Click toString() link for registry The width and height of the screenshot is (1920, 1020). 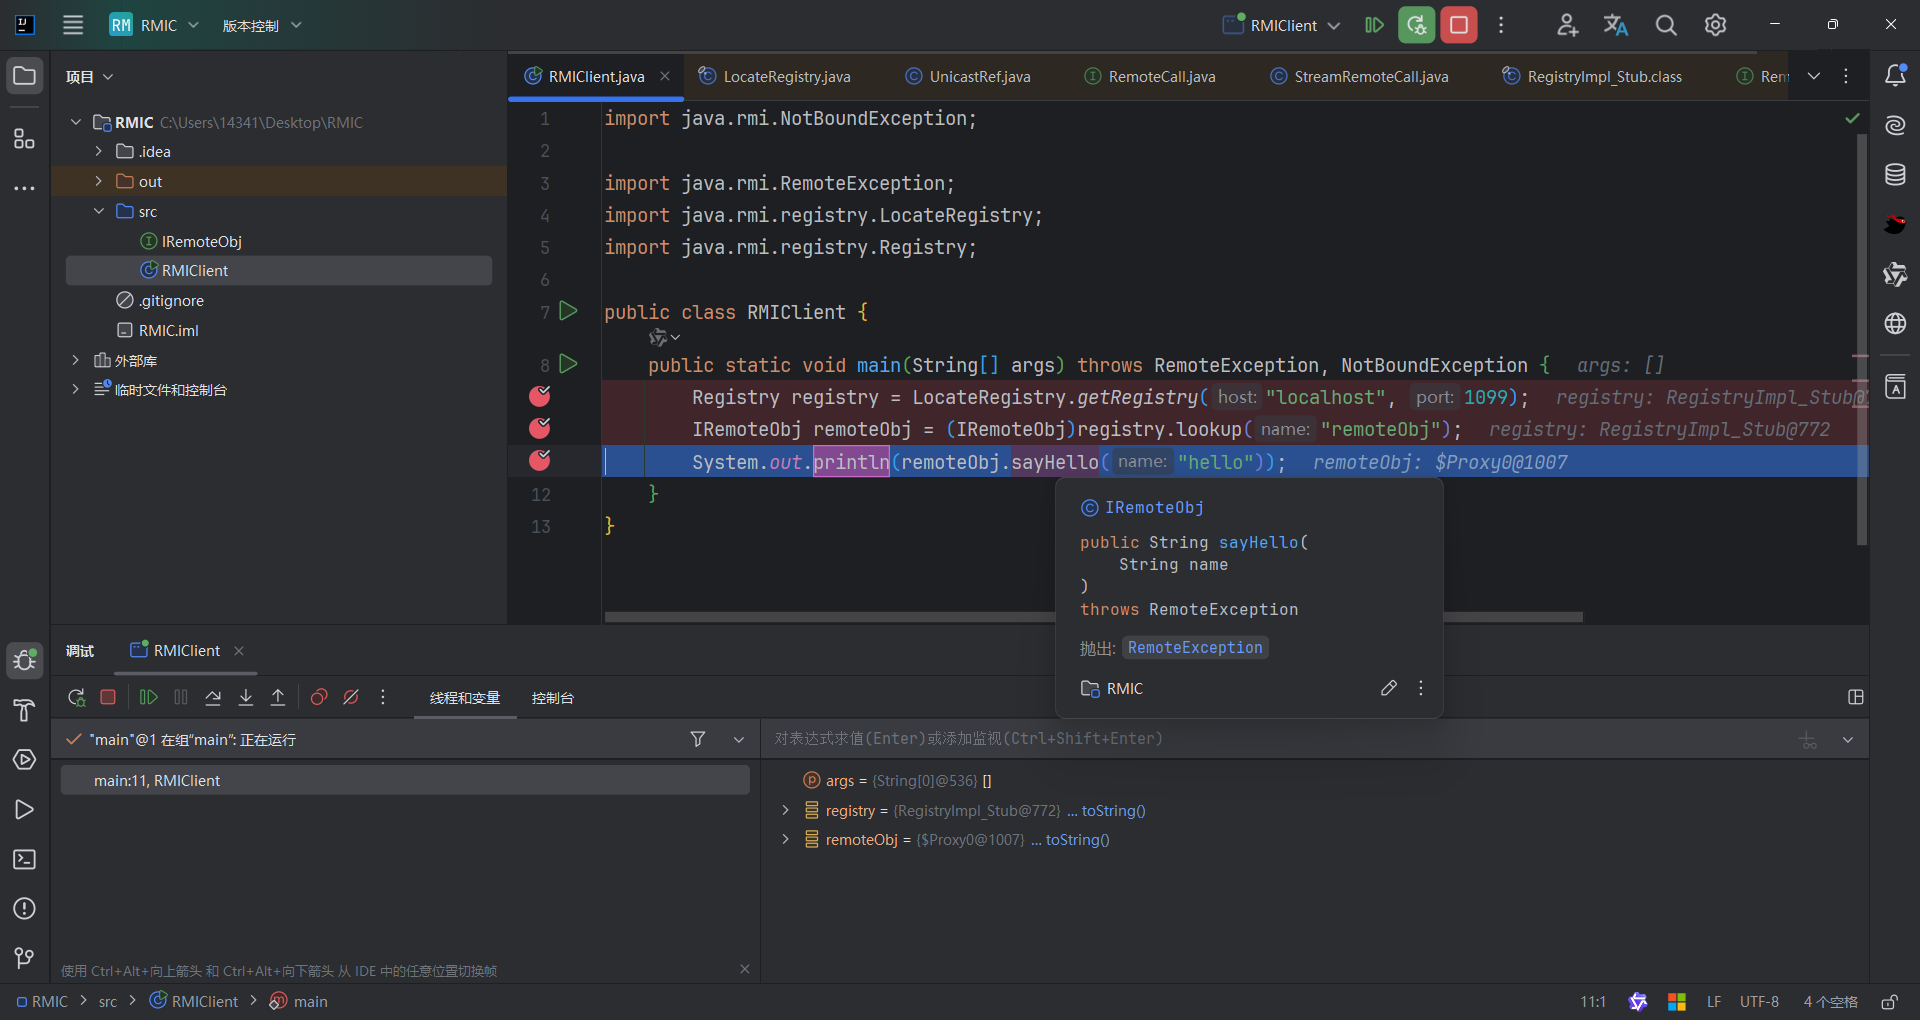(x=1113, y=810)
